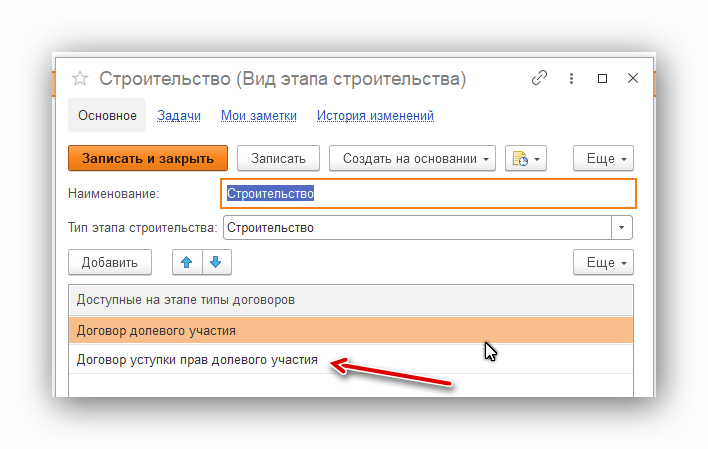Click the Записать button
708x449 pixels.
point(278,158)
